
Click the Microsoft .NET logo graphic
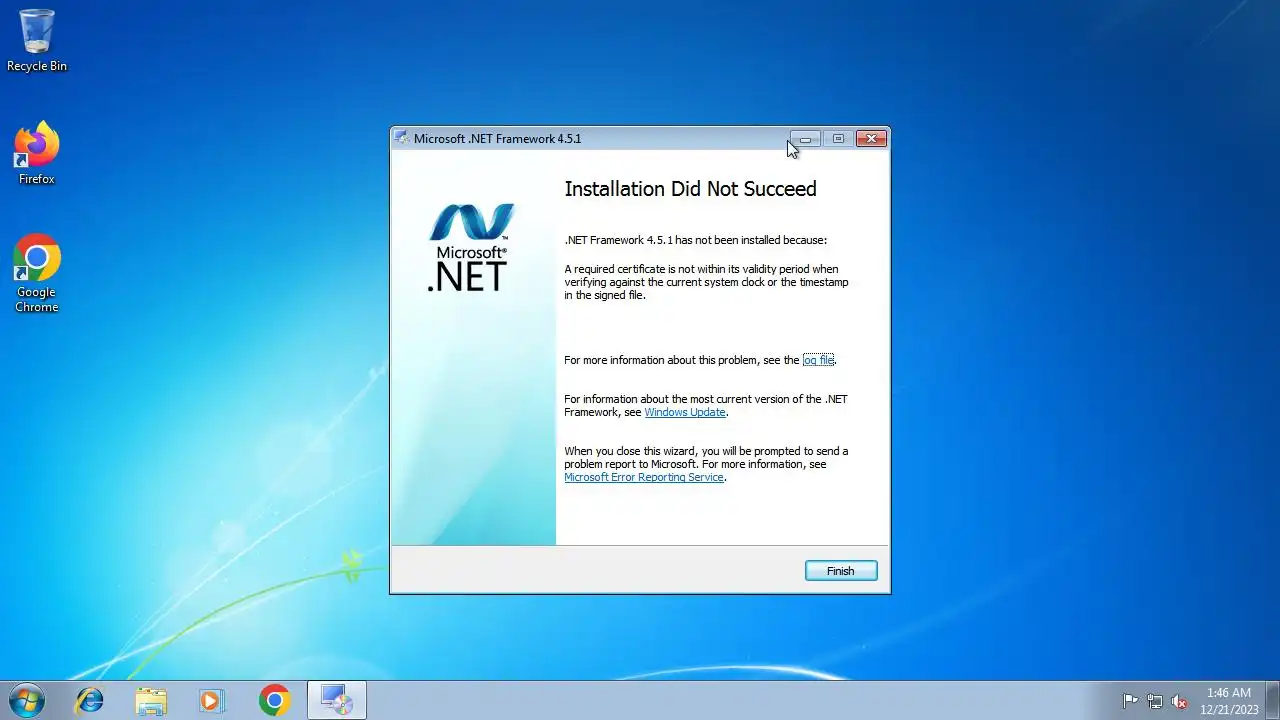pos(471,248)
